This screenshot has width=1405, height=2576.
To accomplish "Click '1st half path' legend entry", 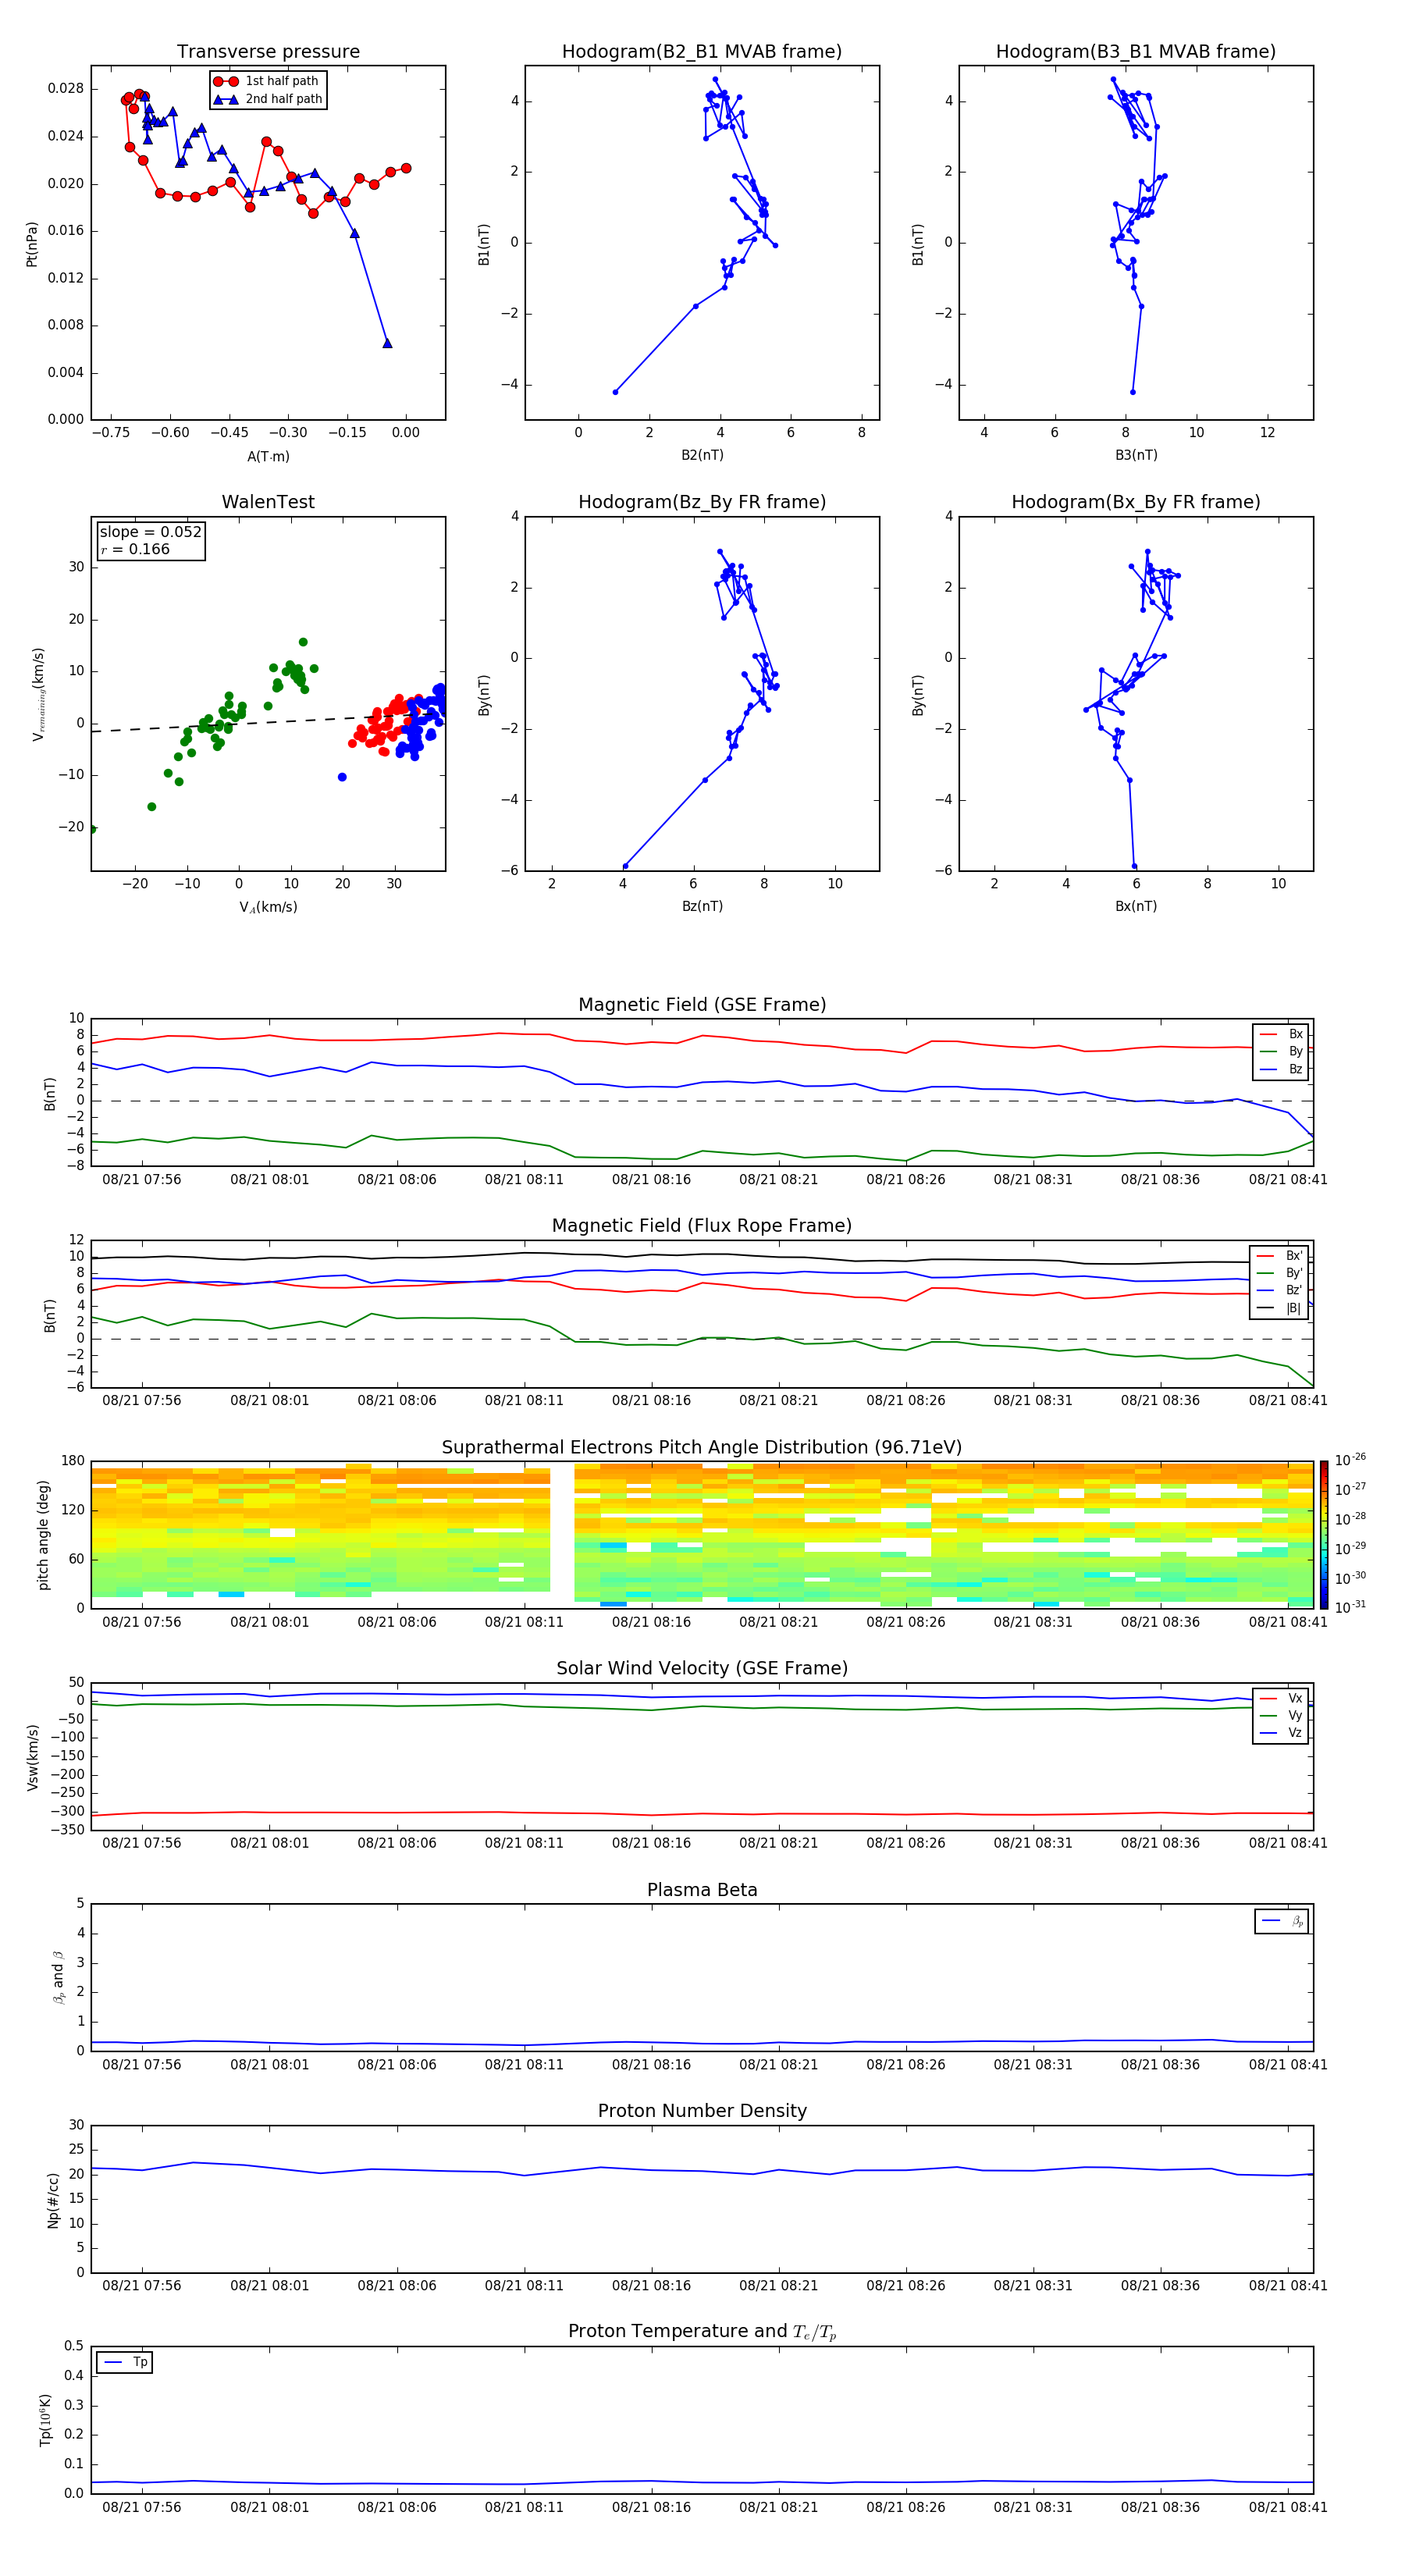I will 267,81.
